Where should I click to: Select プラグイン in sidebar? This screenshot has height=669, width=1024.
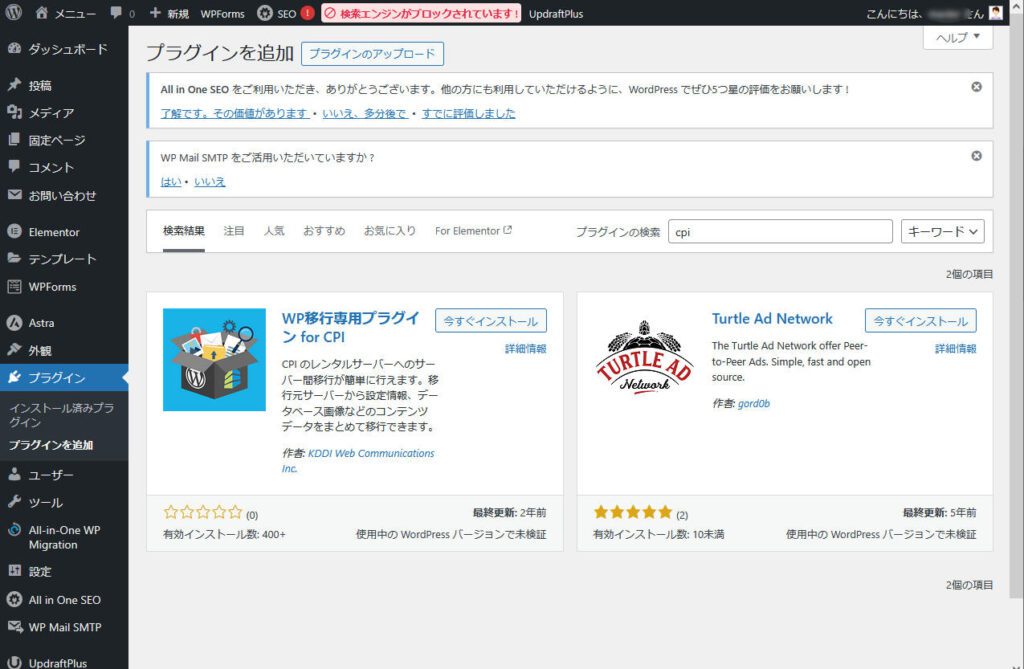click(x=64, y=378)
